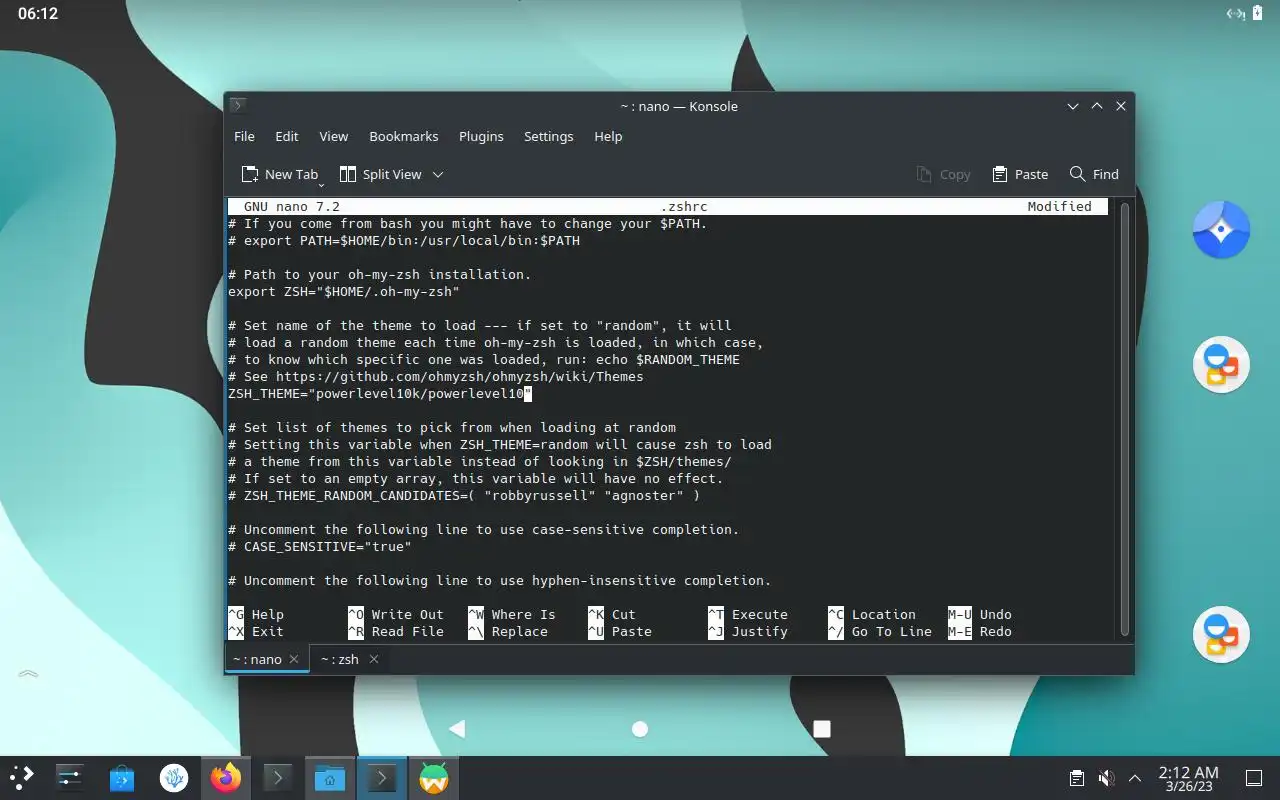
Task: Launch Discover software store from taskbar
Action: coord(121,778)
